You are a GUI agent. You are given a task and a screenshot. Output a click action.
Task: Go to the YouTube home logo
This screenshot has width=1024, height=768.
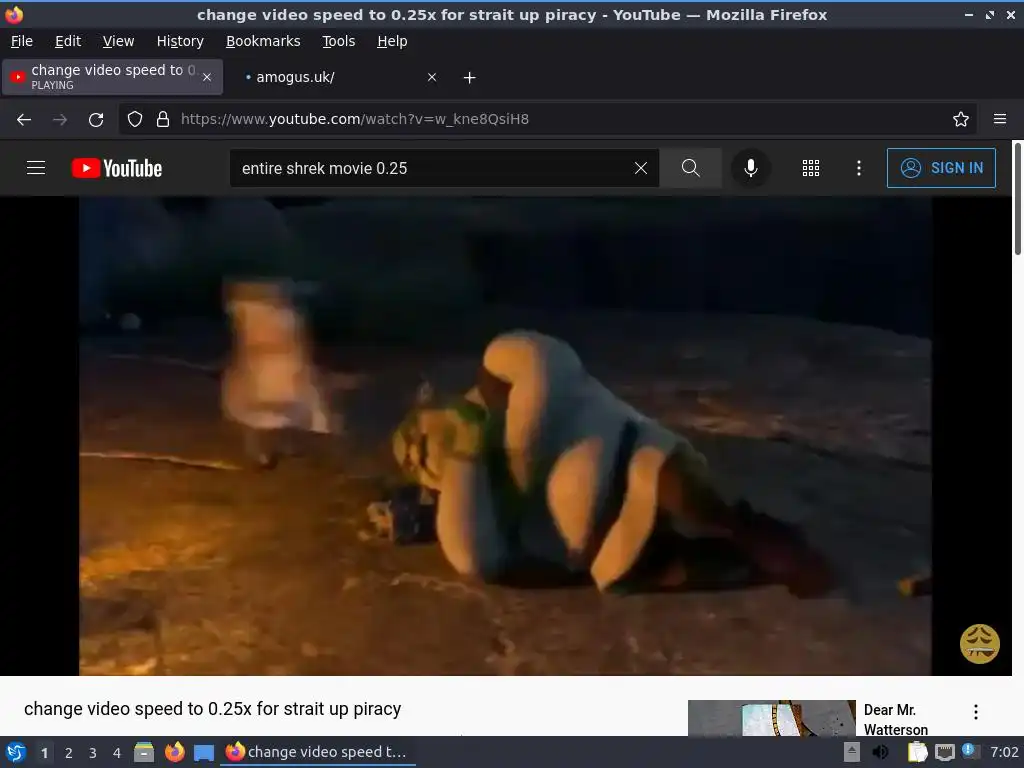pyautogui.click(x=117, y=168)
